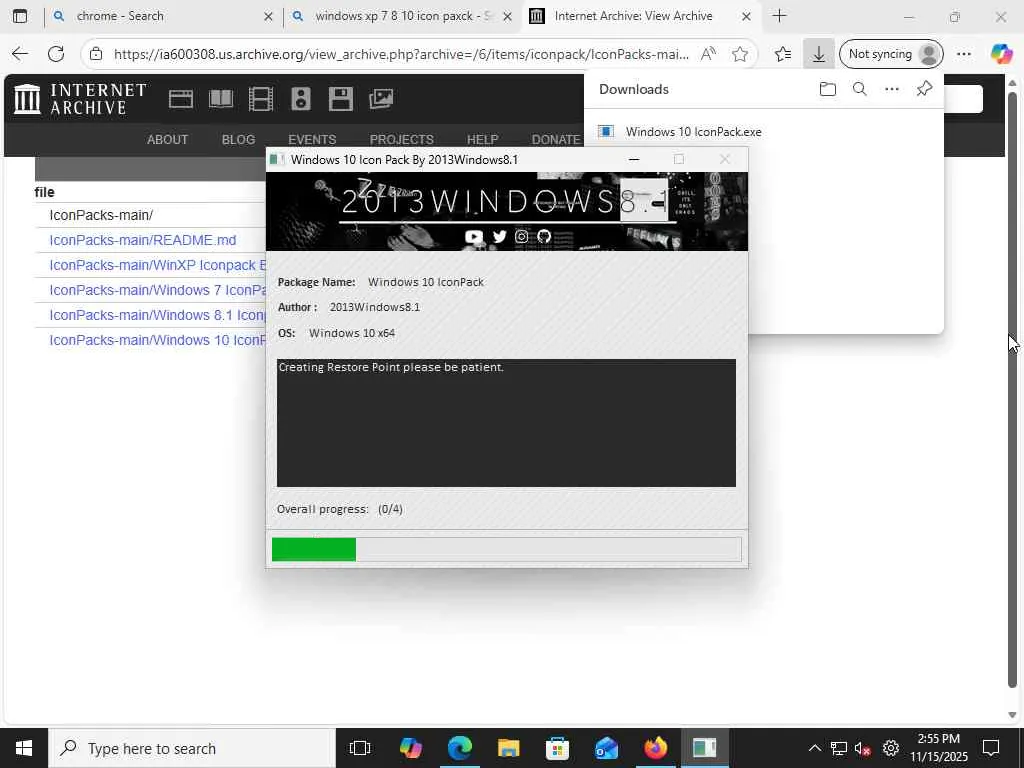Screen dimensions: 1024x768
Task: Click the installer log output area
Action: click(x=506, y=423)
